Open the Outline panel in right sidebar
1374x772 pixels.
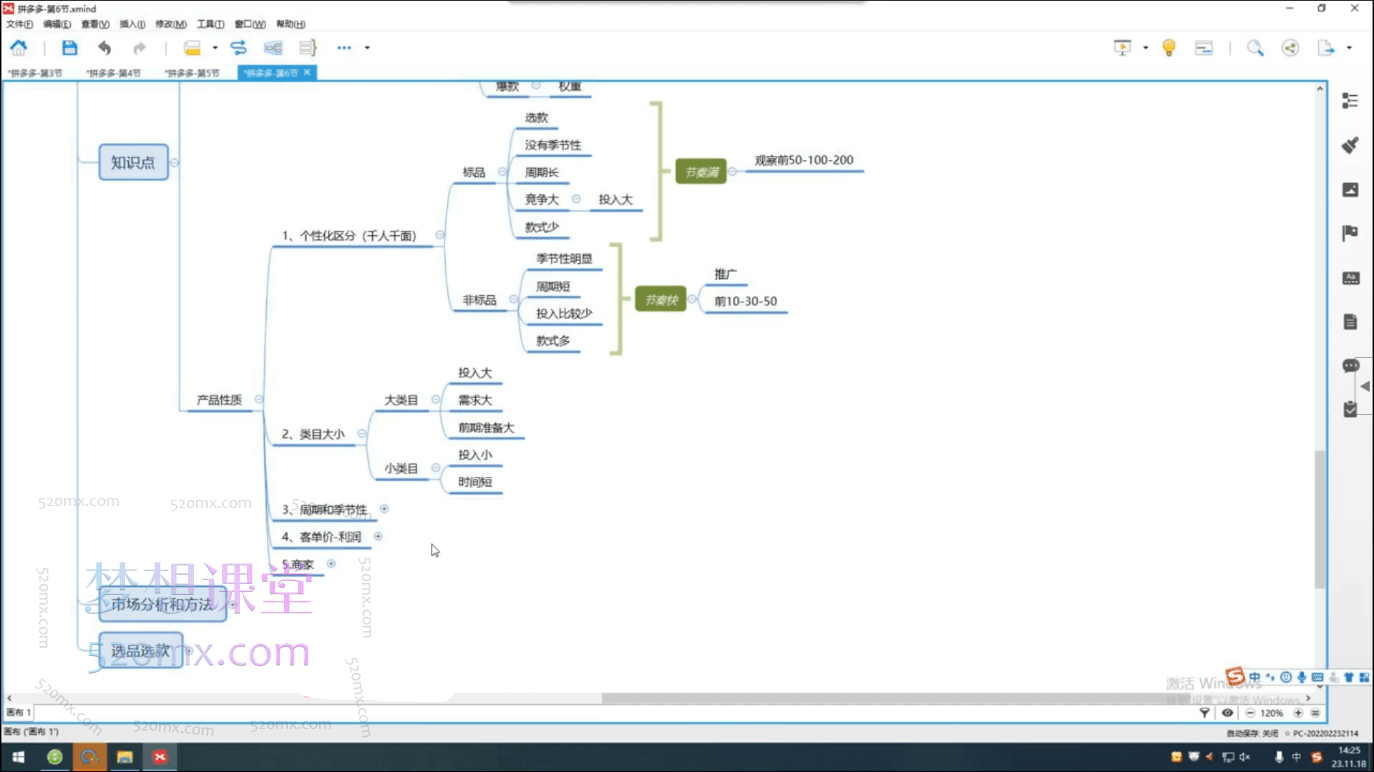(x=1350, y=101)
